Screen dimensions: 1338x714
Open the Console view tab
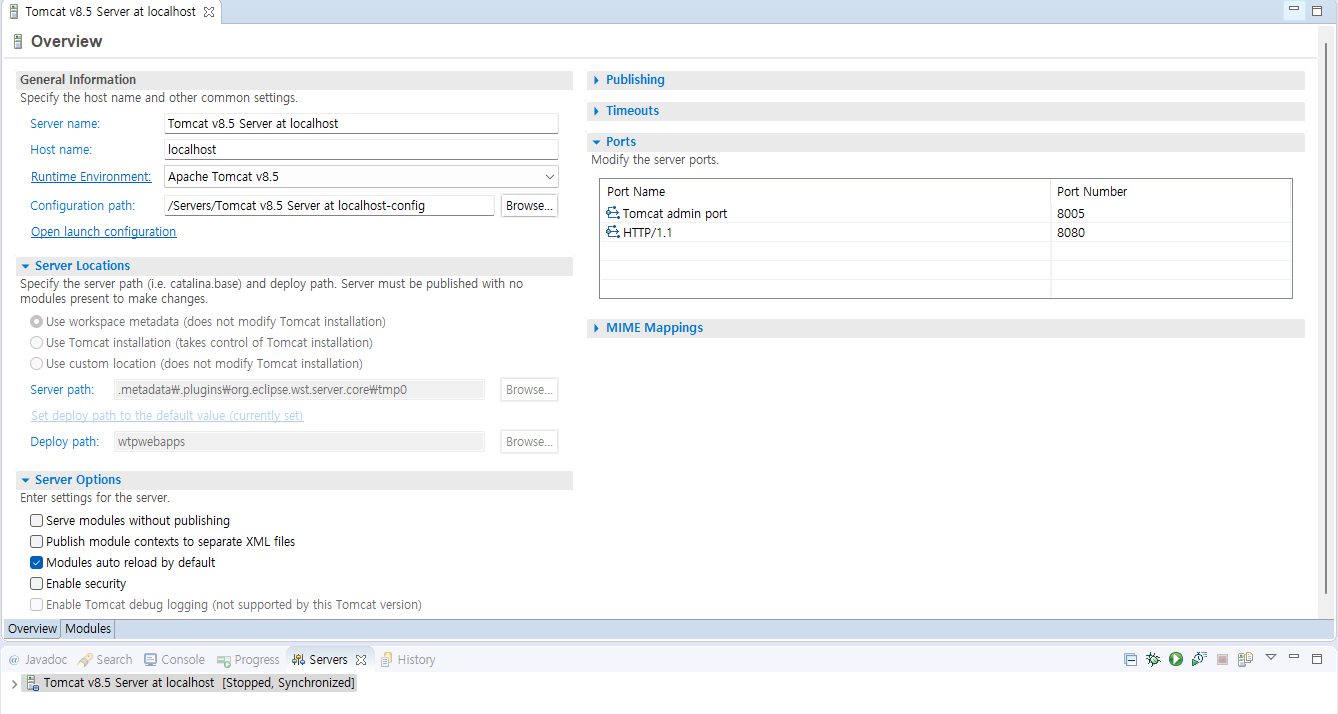tap(174, 660)
